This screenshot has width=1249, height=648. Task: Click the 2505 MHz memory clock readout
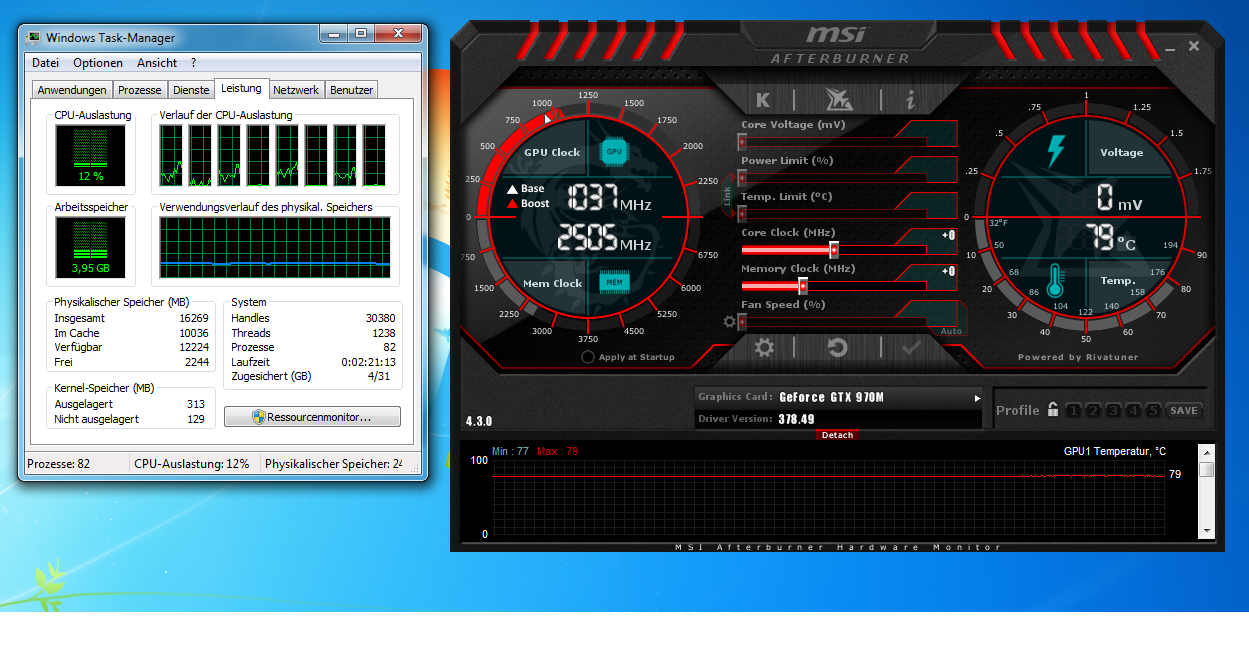604,237
